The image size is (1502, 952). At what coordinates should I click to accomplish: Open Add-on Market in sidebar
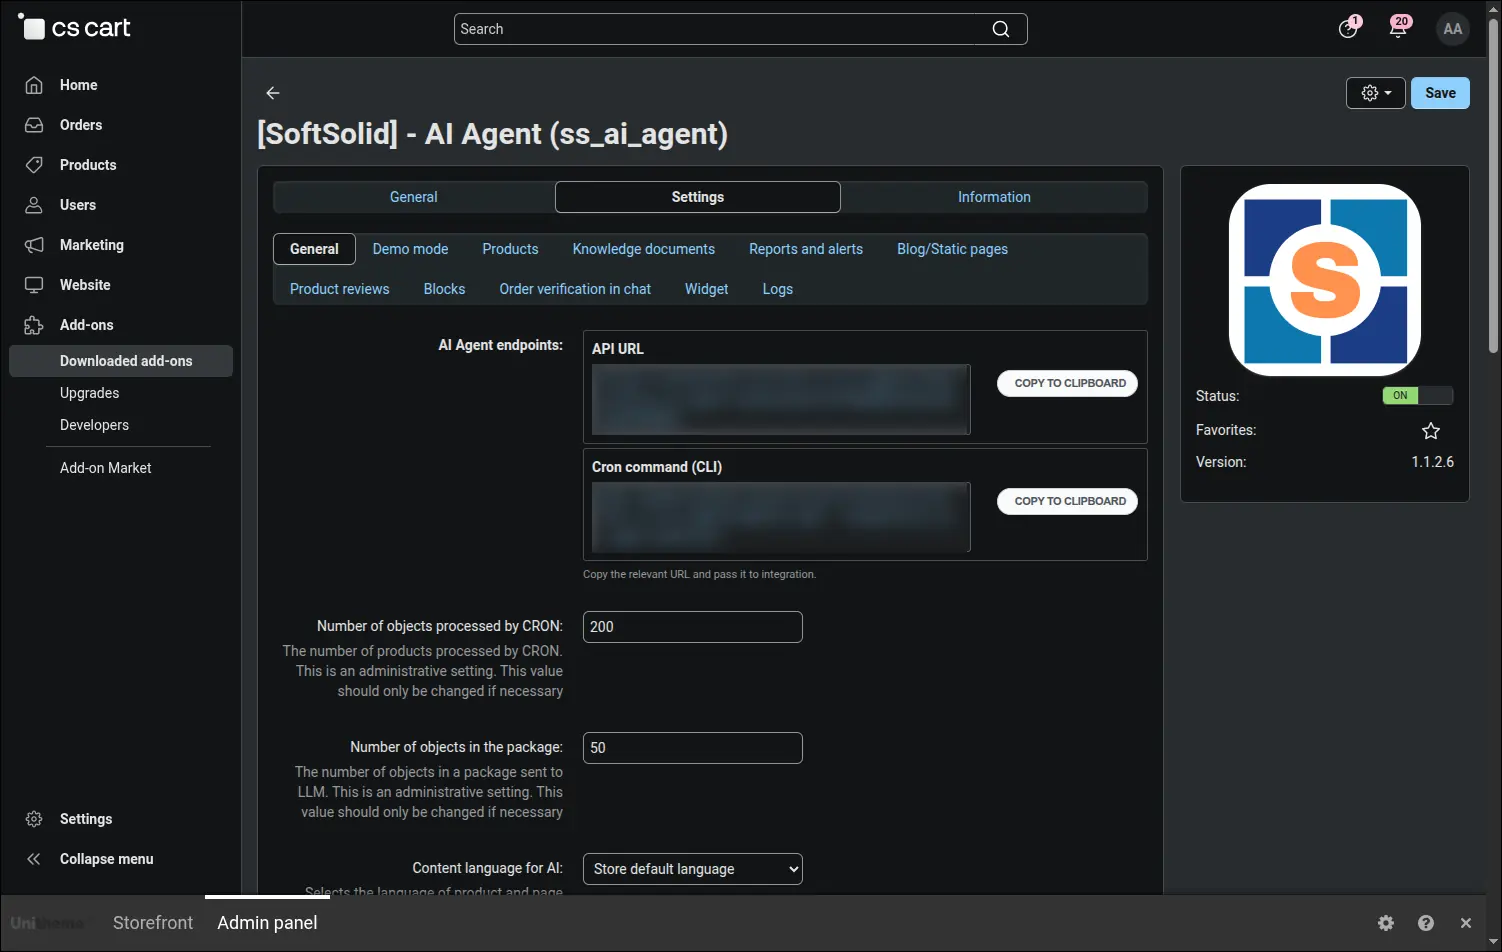click(x=105, y=468)
